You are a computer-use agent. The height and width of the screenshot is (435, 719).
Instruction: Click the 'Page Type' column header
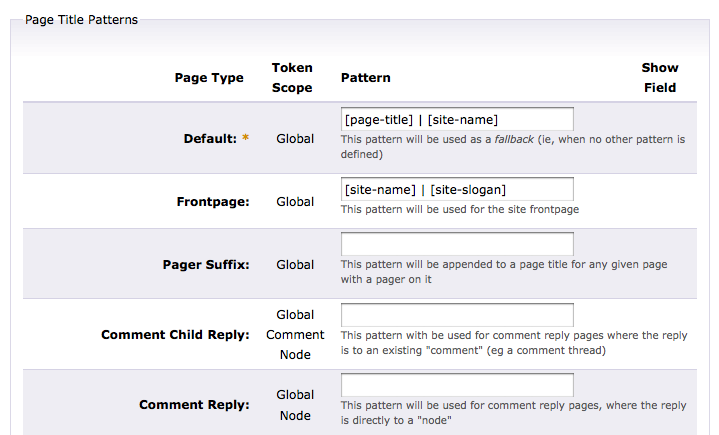tap(209, 78)
